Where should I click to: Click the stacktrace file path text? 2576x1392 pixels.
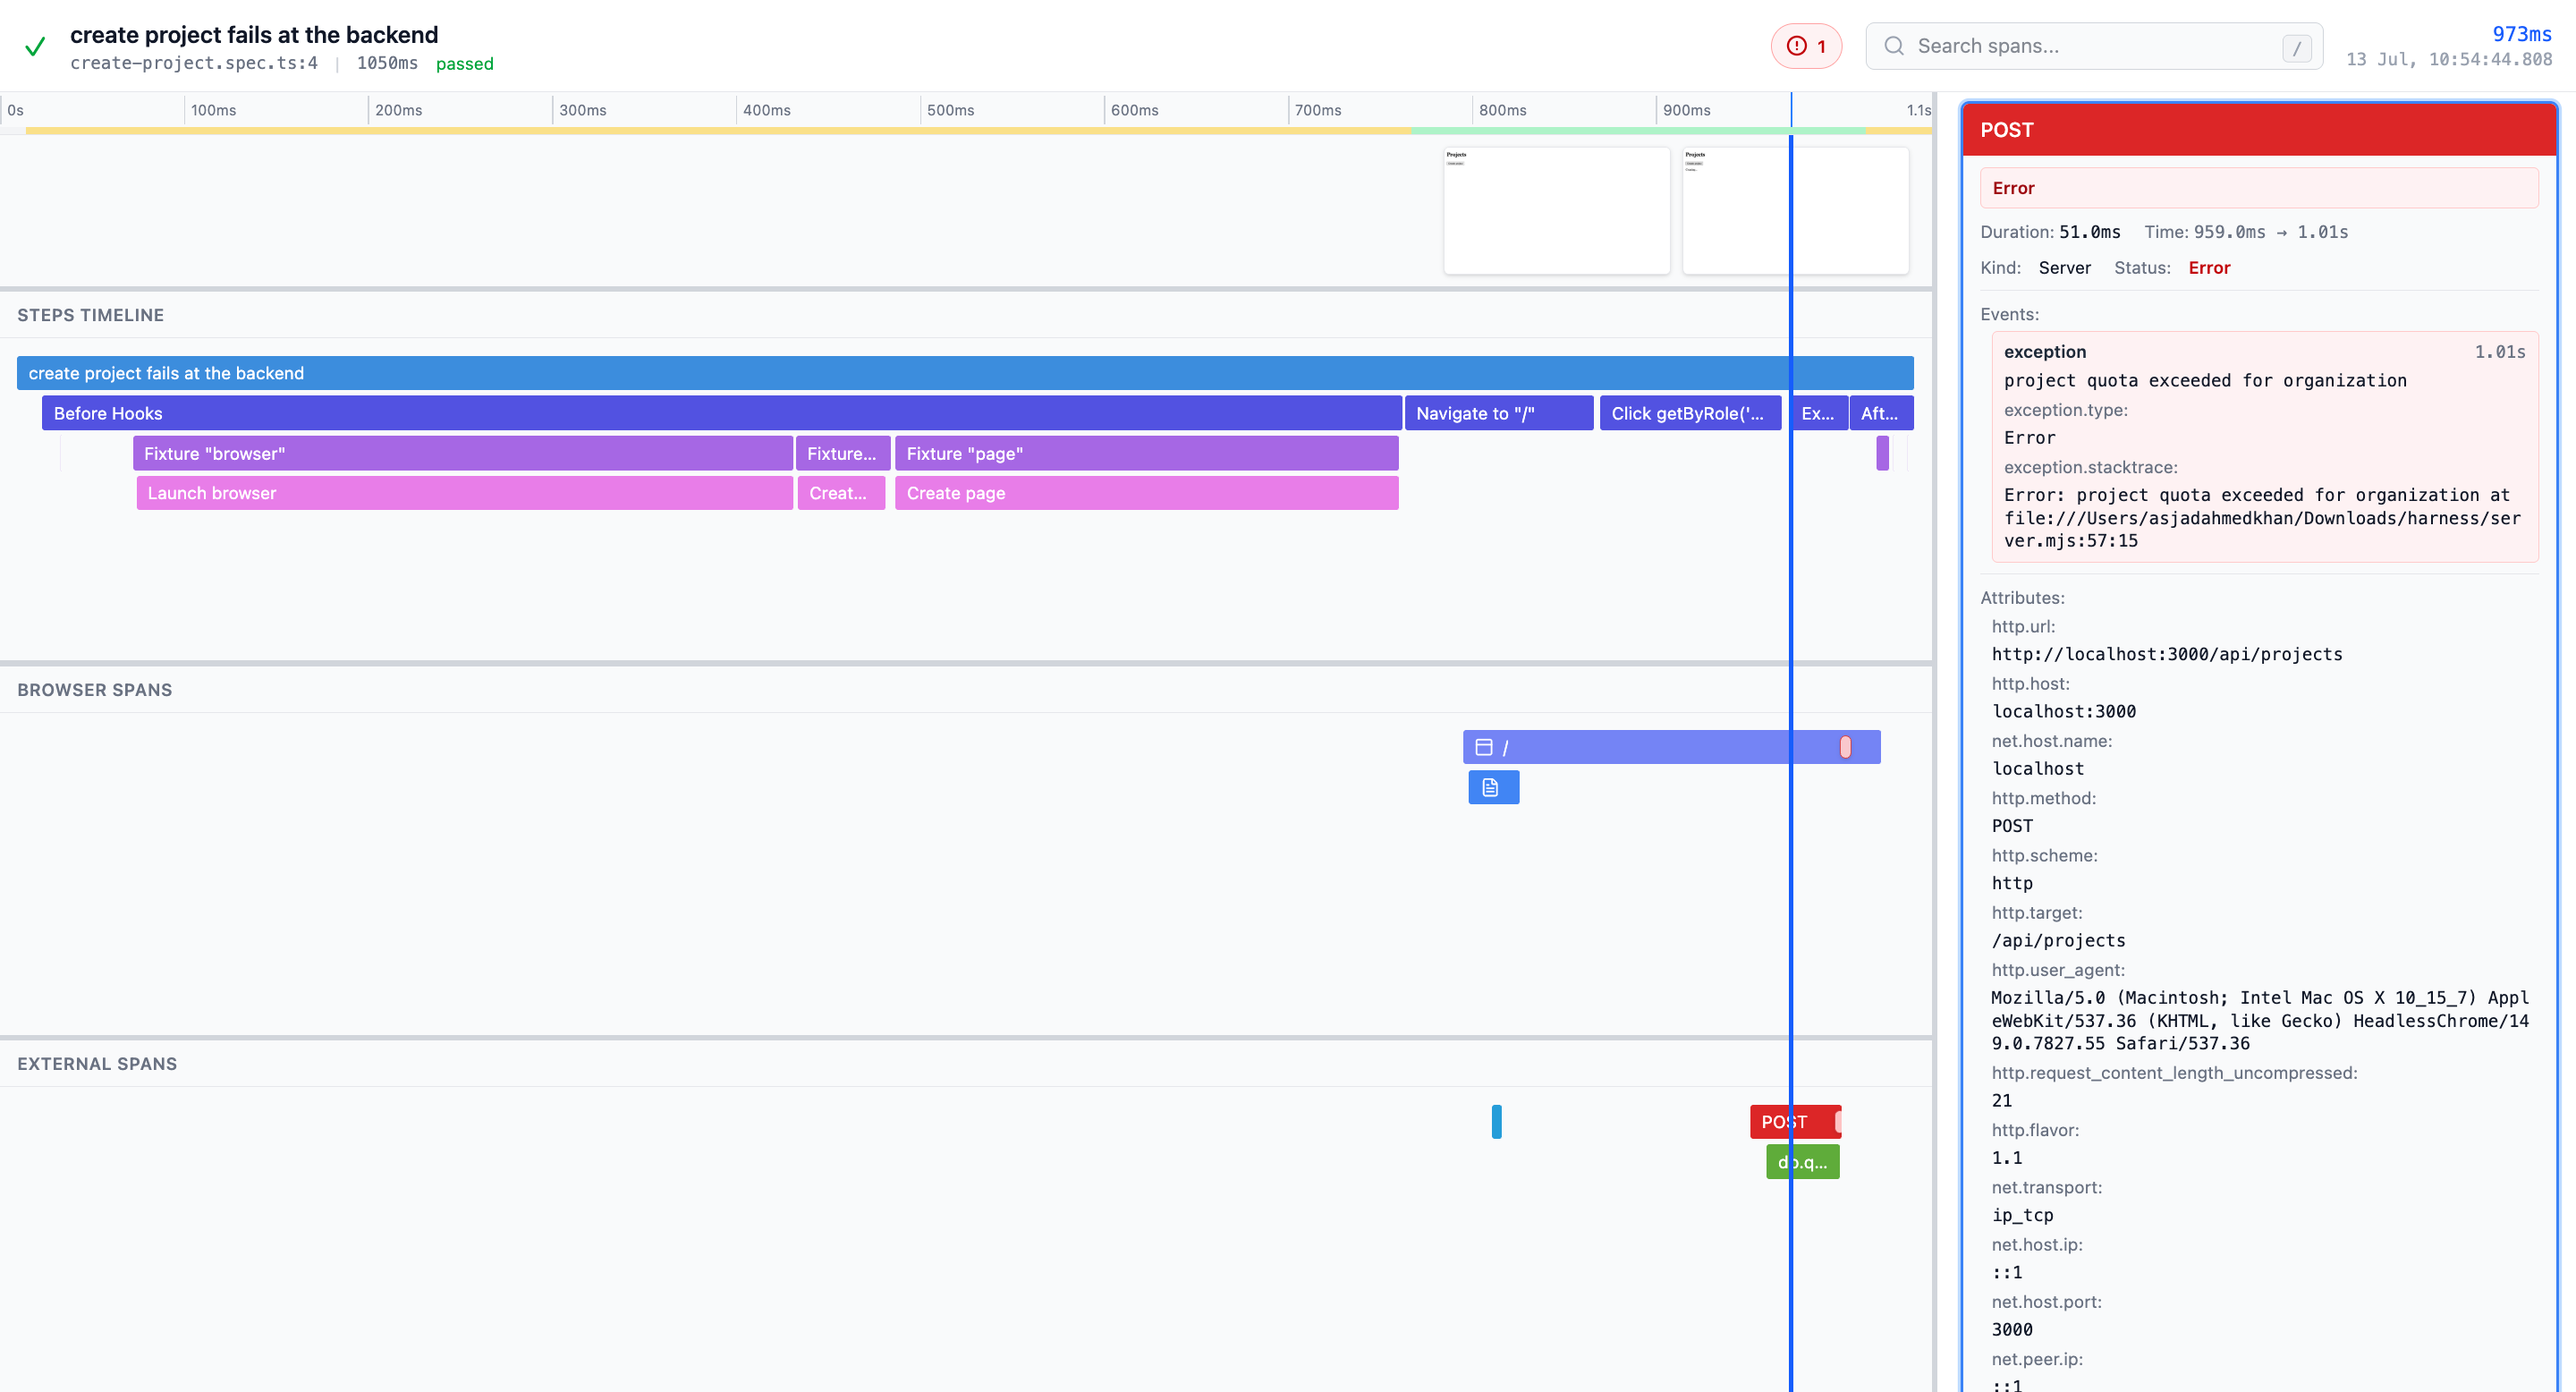[x=2262, y=529]
